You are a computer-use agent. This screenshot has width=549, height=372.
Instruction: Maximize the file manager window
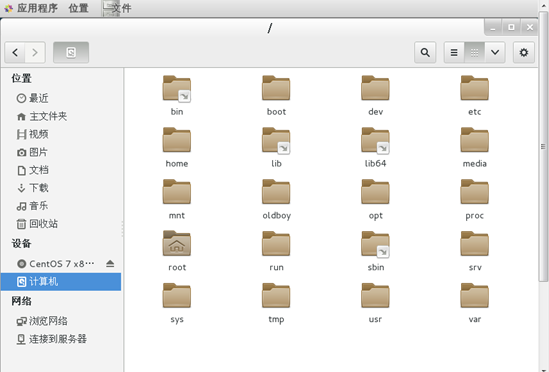[511, 27]
